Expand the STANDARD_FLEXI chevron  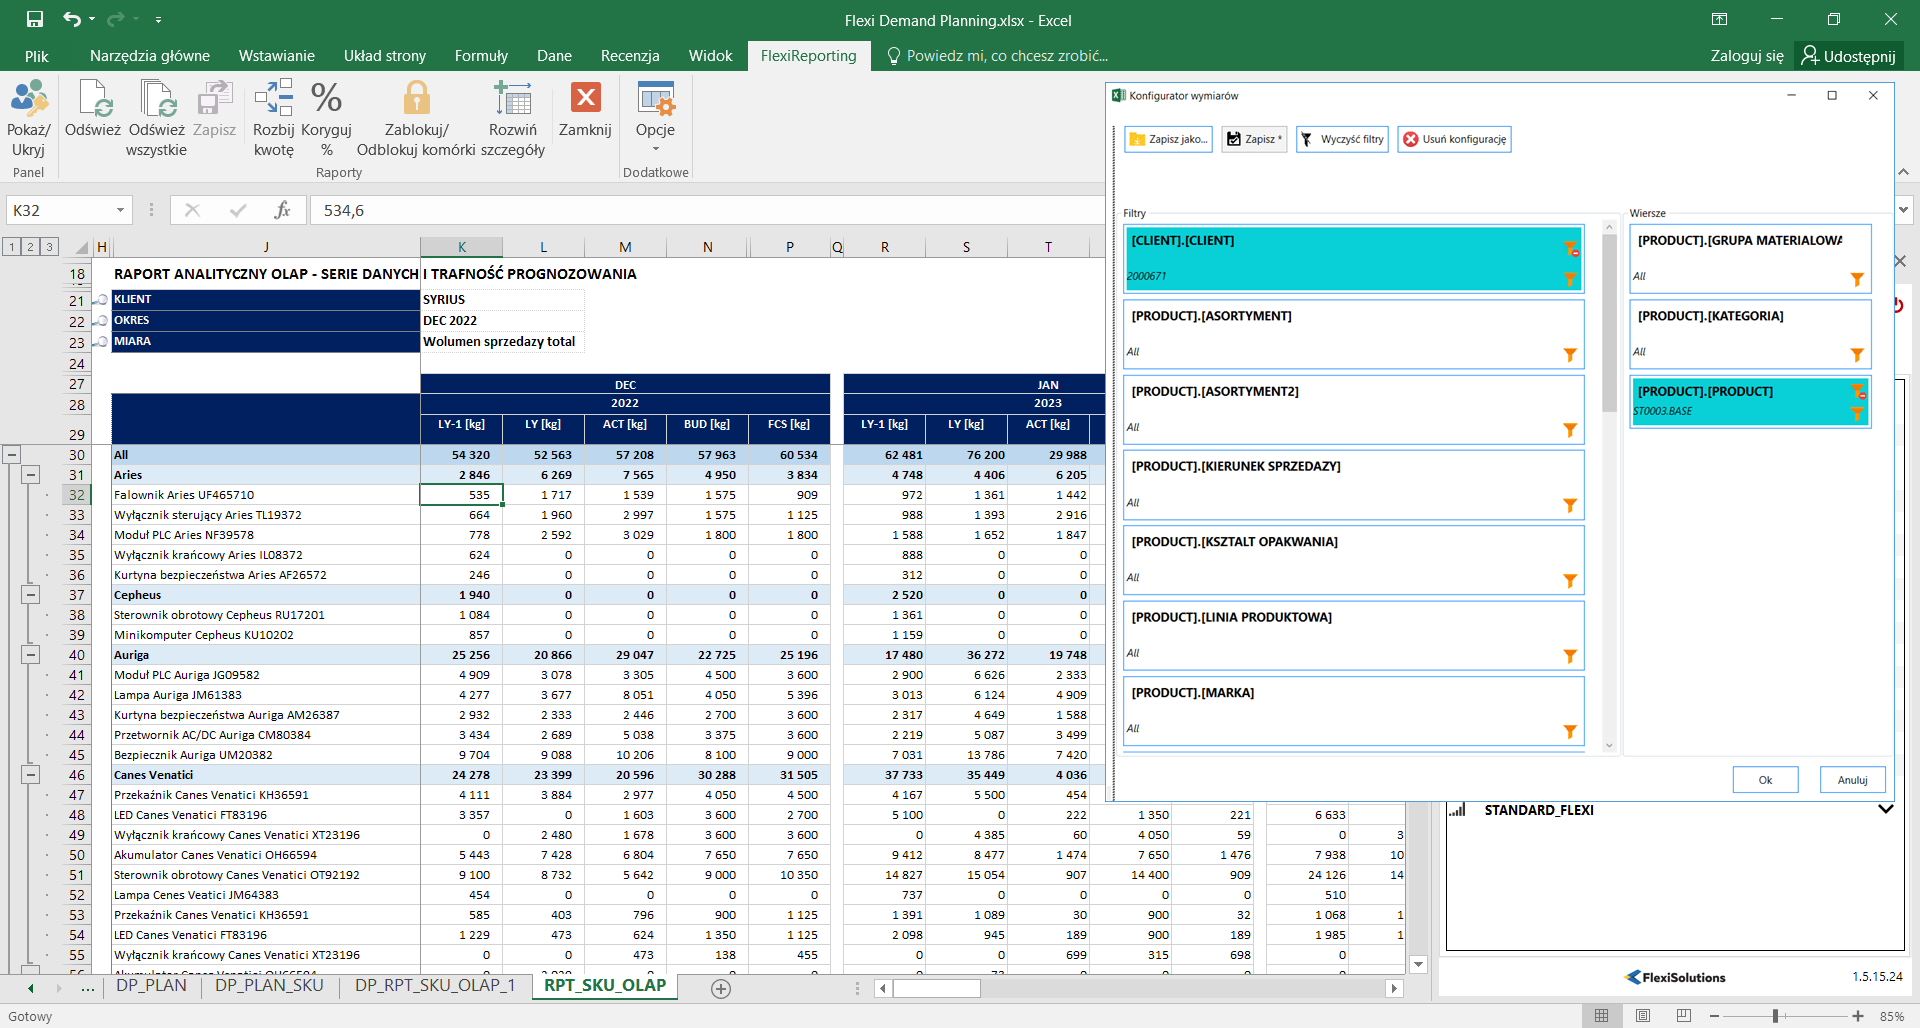tap(1885, 810)
